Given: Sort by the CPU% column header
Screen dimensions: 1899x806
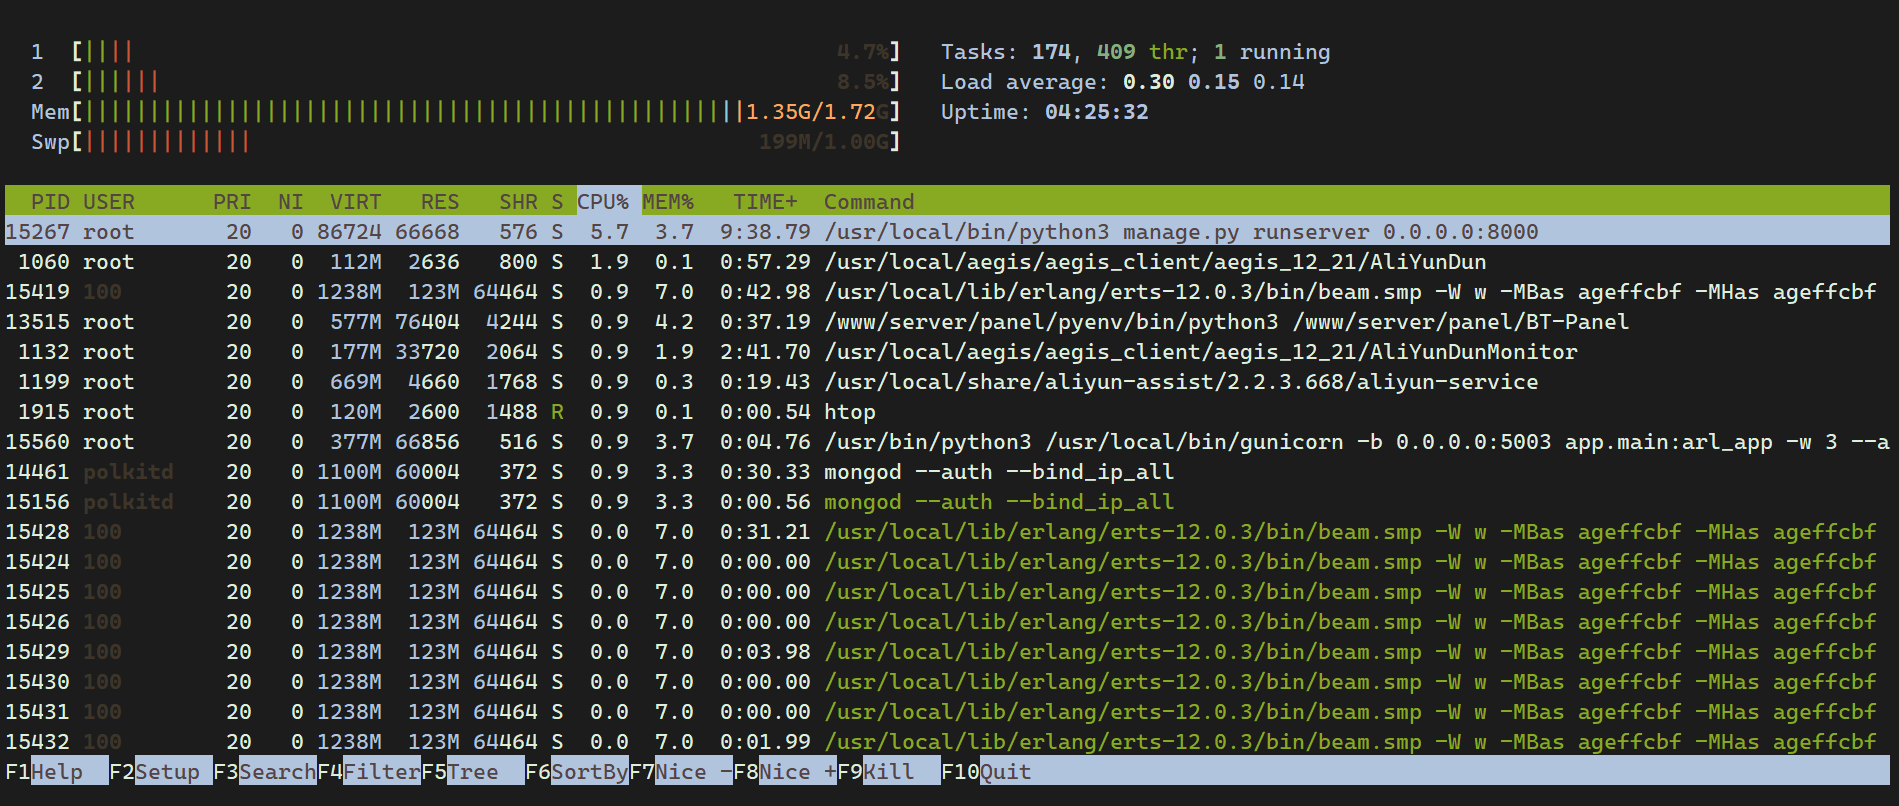Looking at the screenshot, I should (x=603, y=202).
